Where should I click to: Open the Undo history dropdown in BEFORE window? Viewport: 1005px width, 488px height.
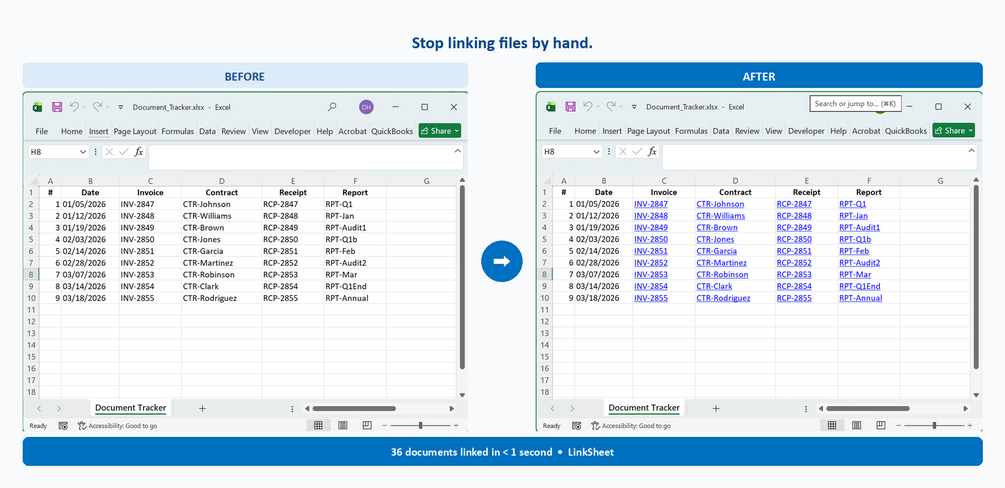point(84,107)
